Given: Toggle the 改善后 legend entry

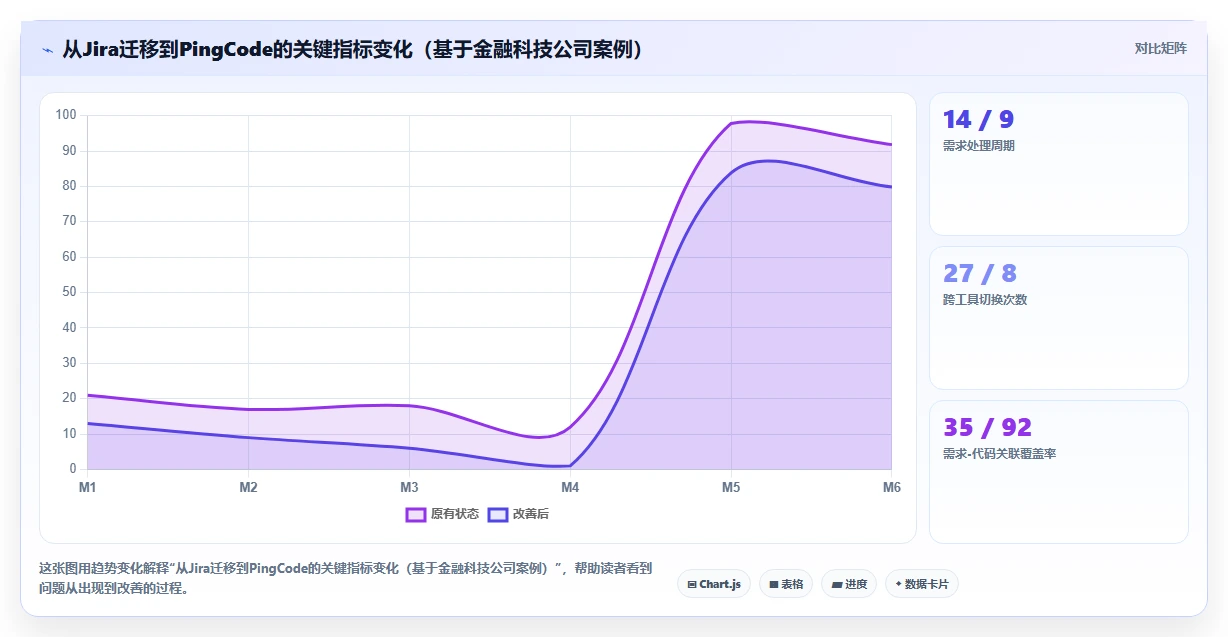Looking at the screenshot, I should point(518,514).
